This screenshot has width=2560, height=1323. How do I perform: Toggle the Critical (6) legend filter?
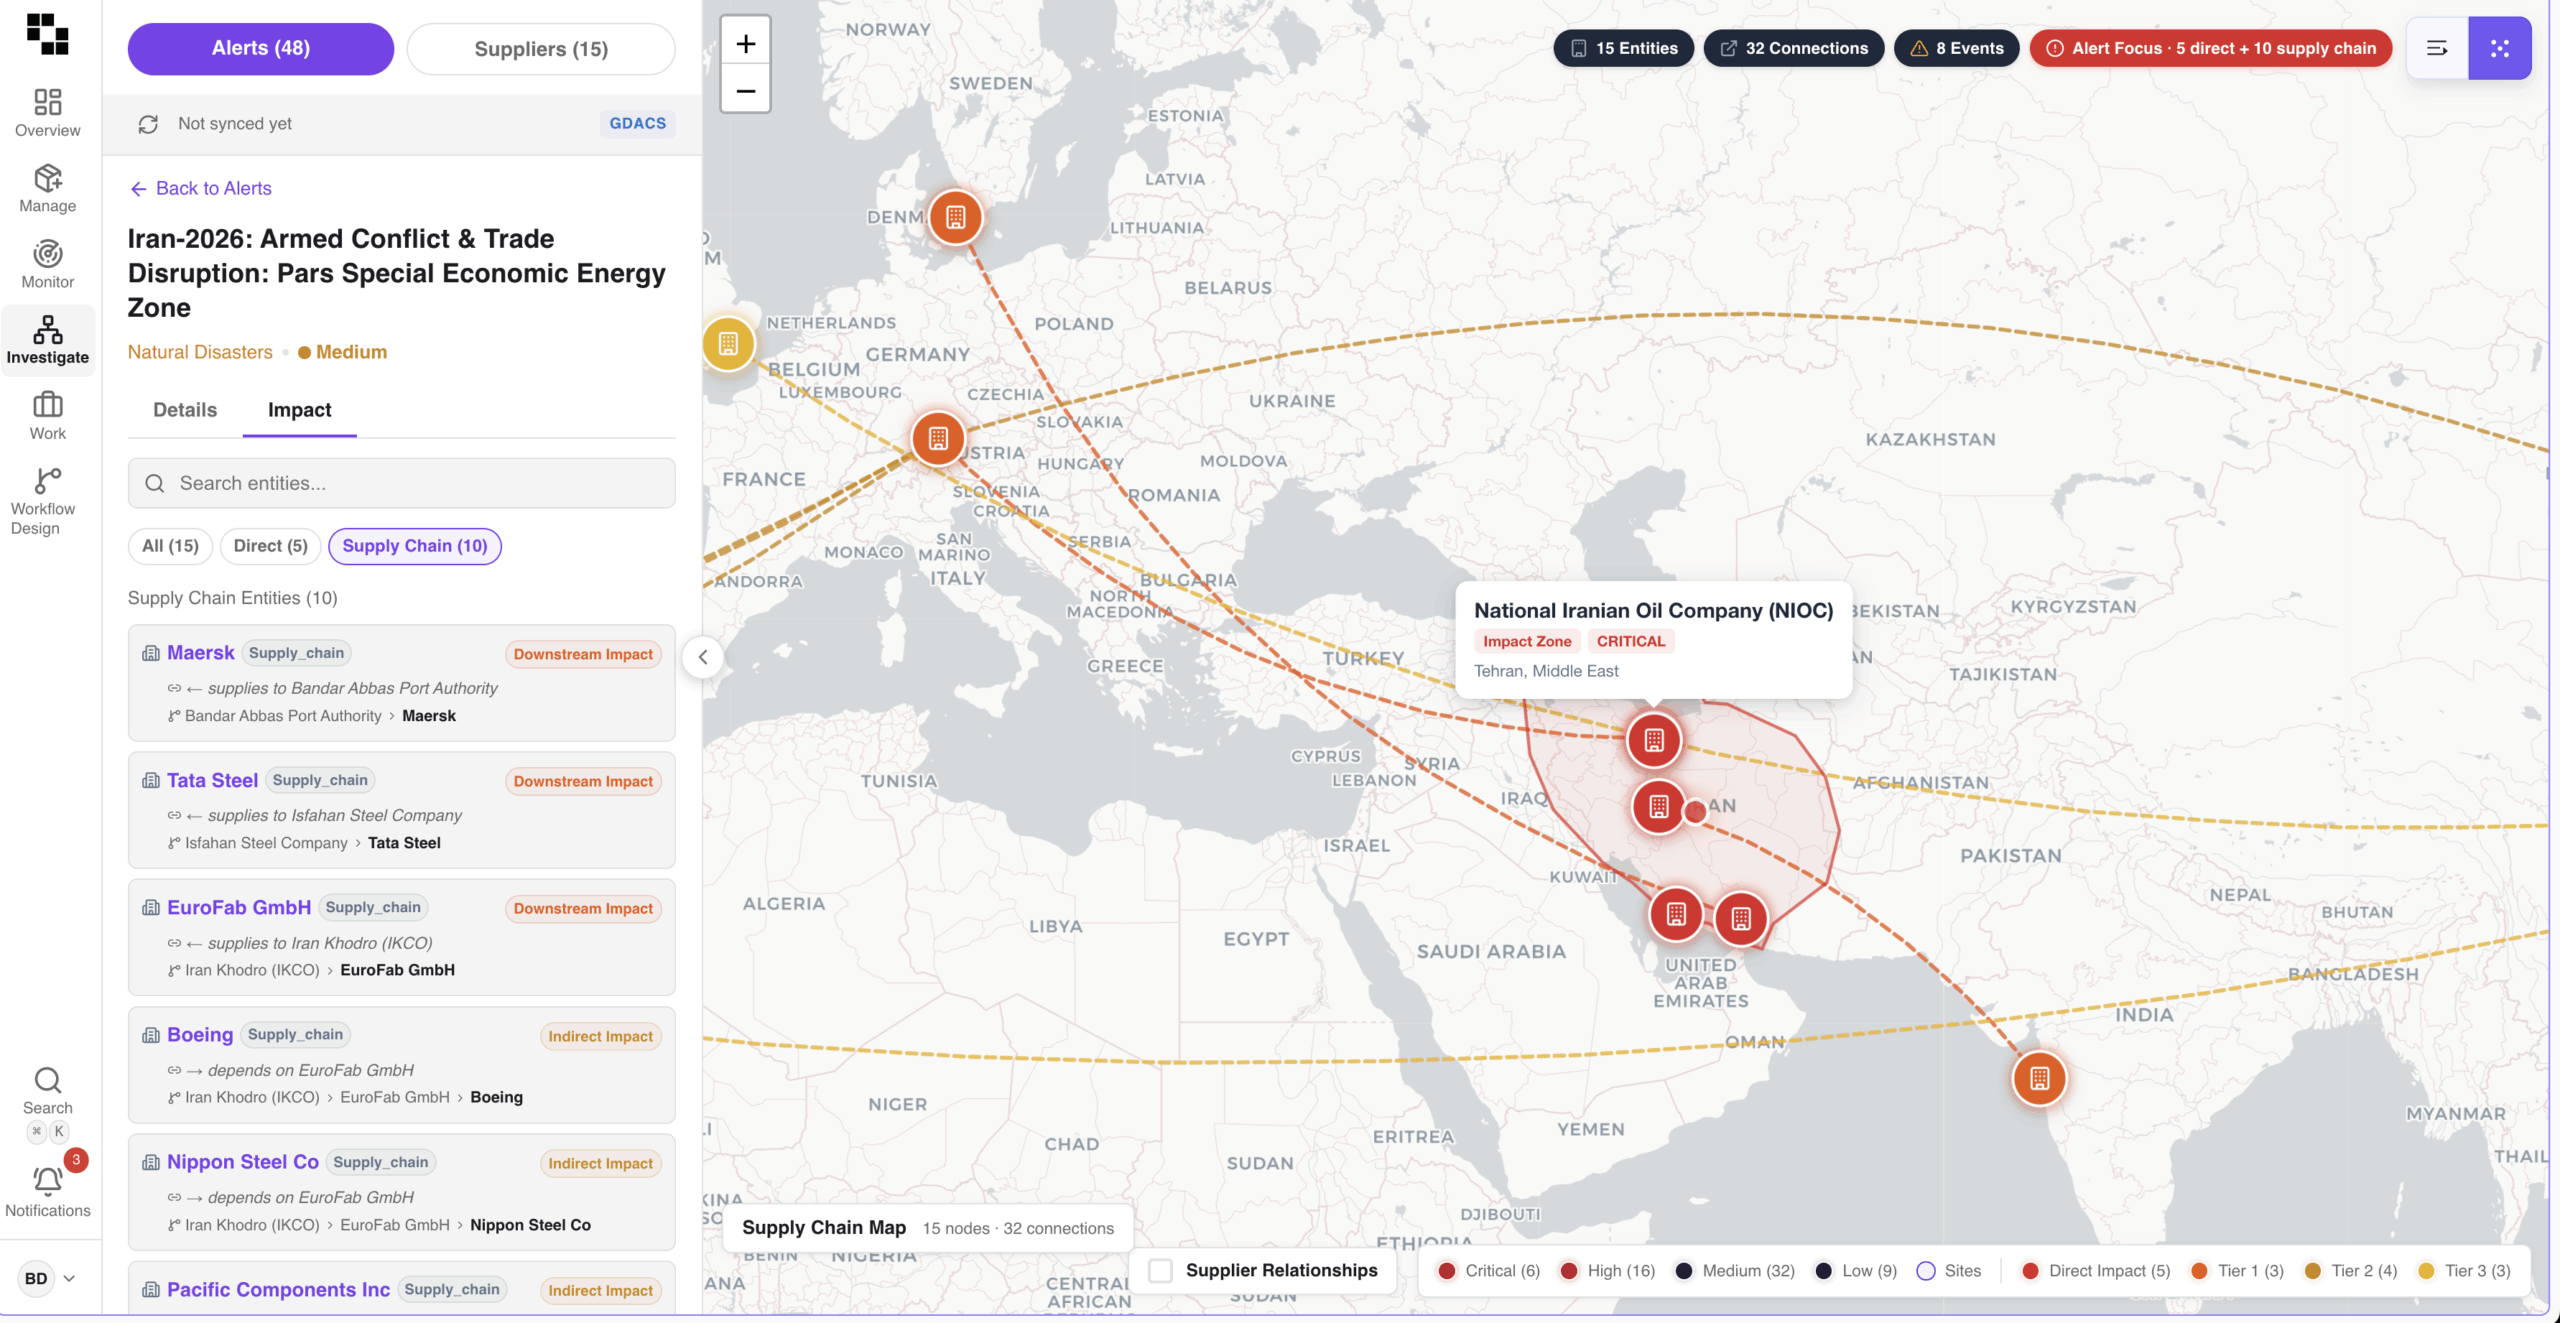click(1489, 1270)
